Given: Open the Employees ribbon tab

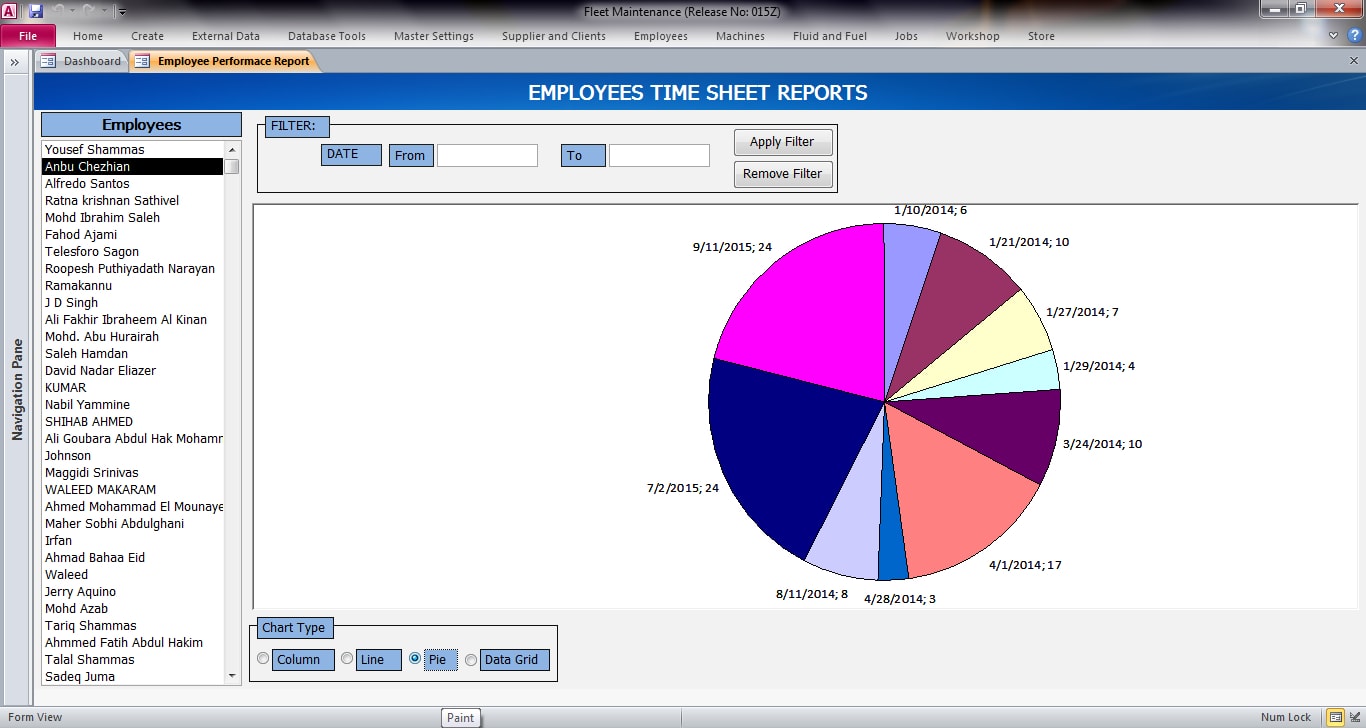Looking at the screenshot, I should click(661, 36).
